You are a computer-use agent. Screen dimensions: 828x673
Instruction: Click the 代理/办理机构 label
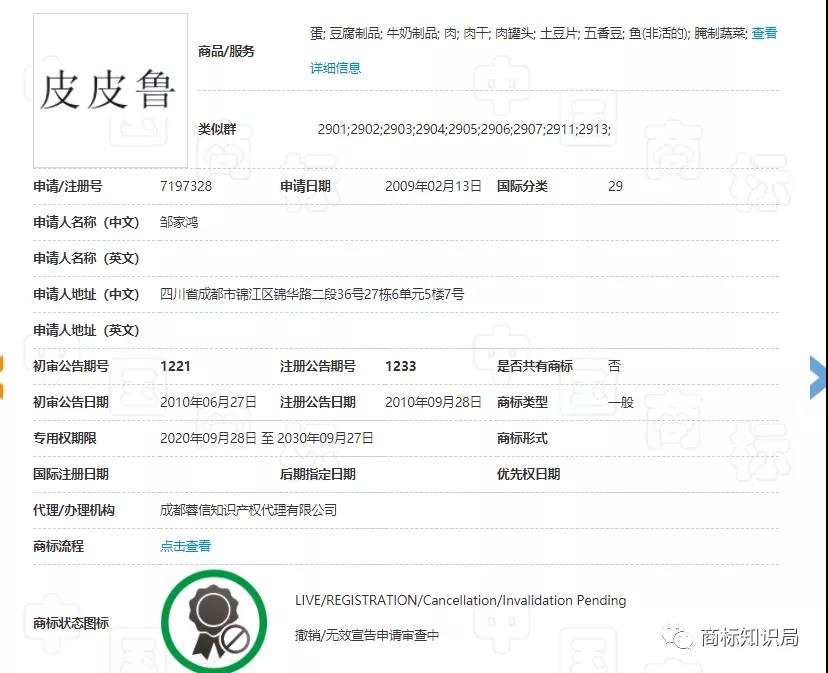point(74,510)
